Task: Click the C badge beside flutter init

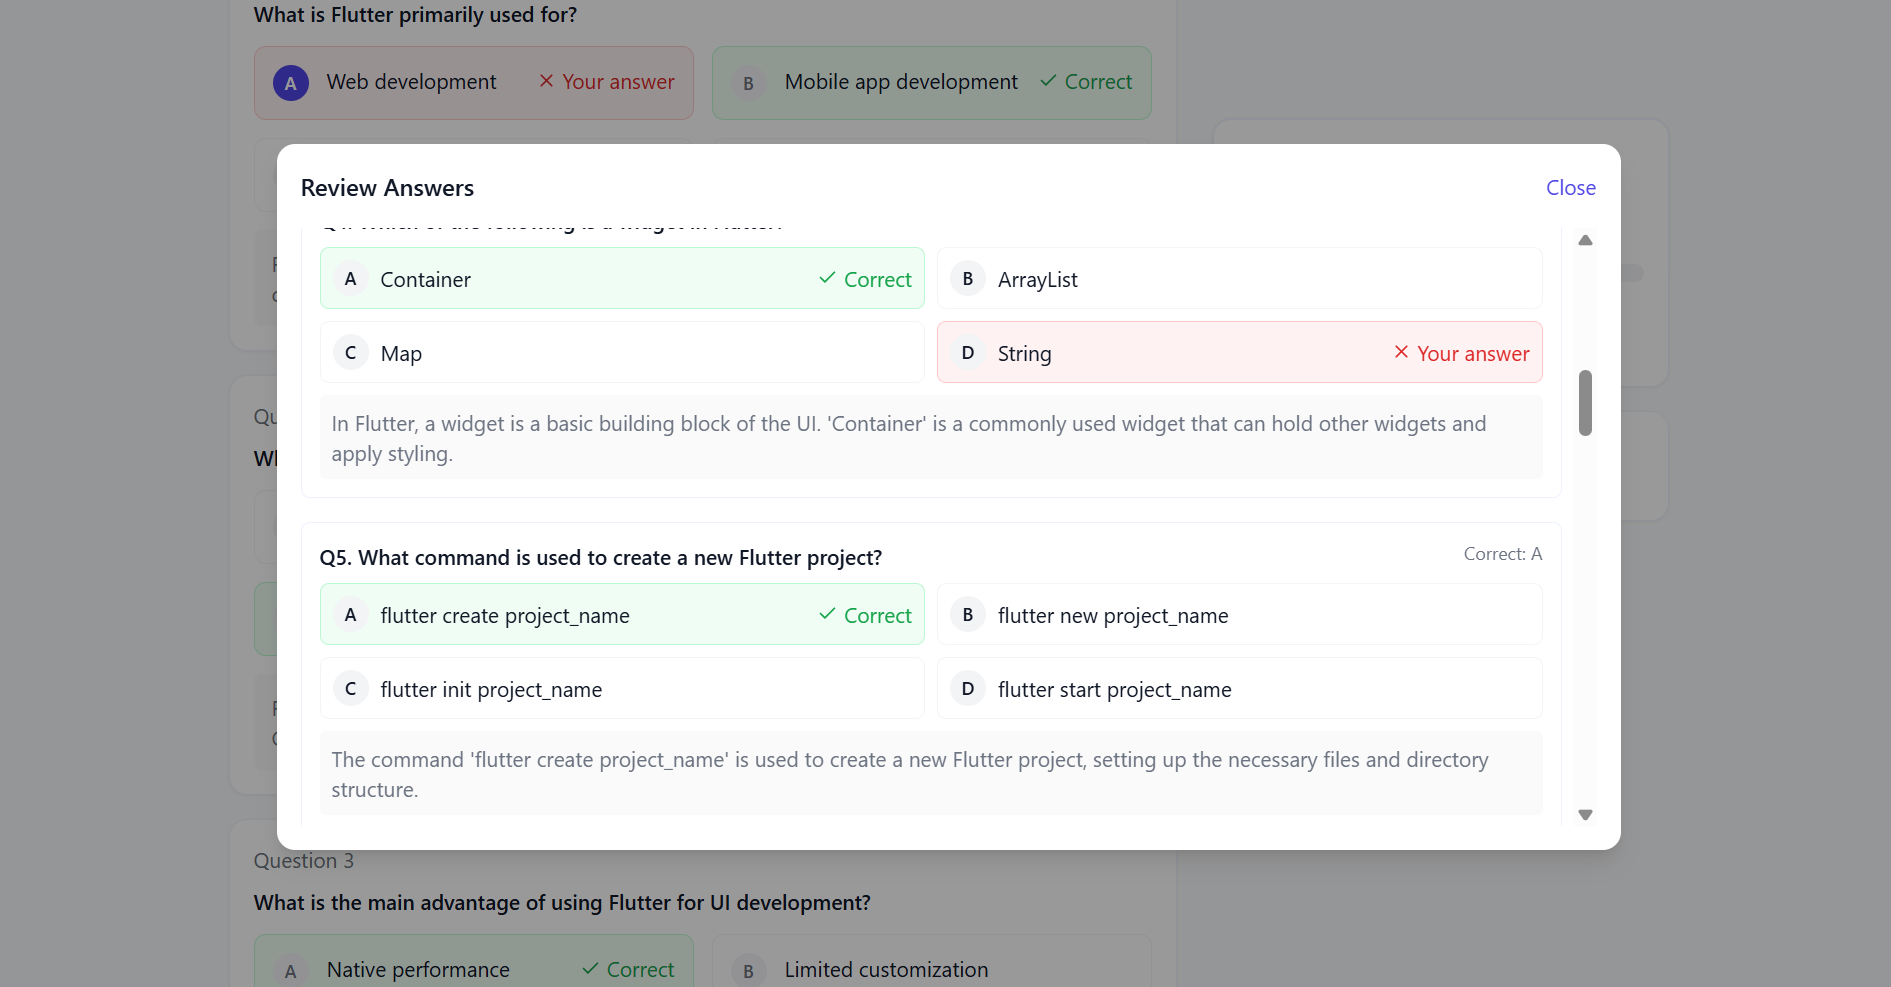Action: pos(350,689)
